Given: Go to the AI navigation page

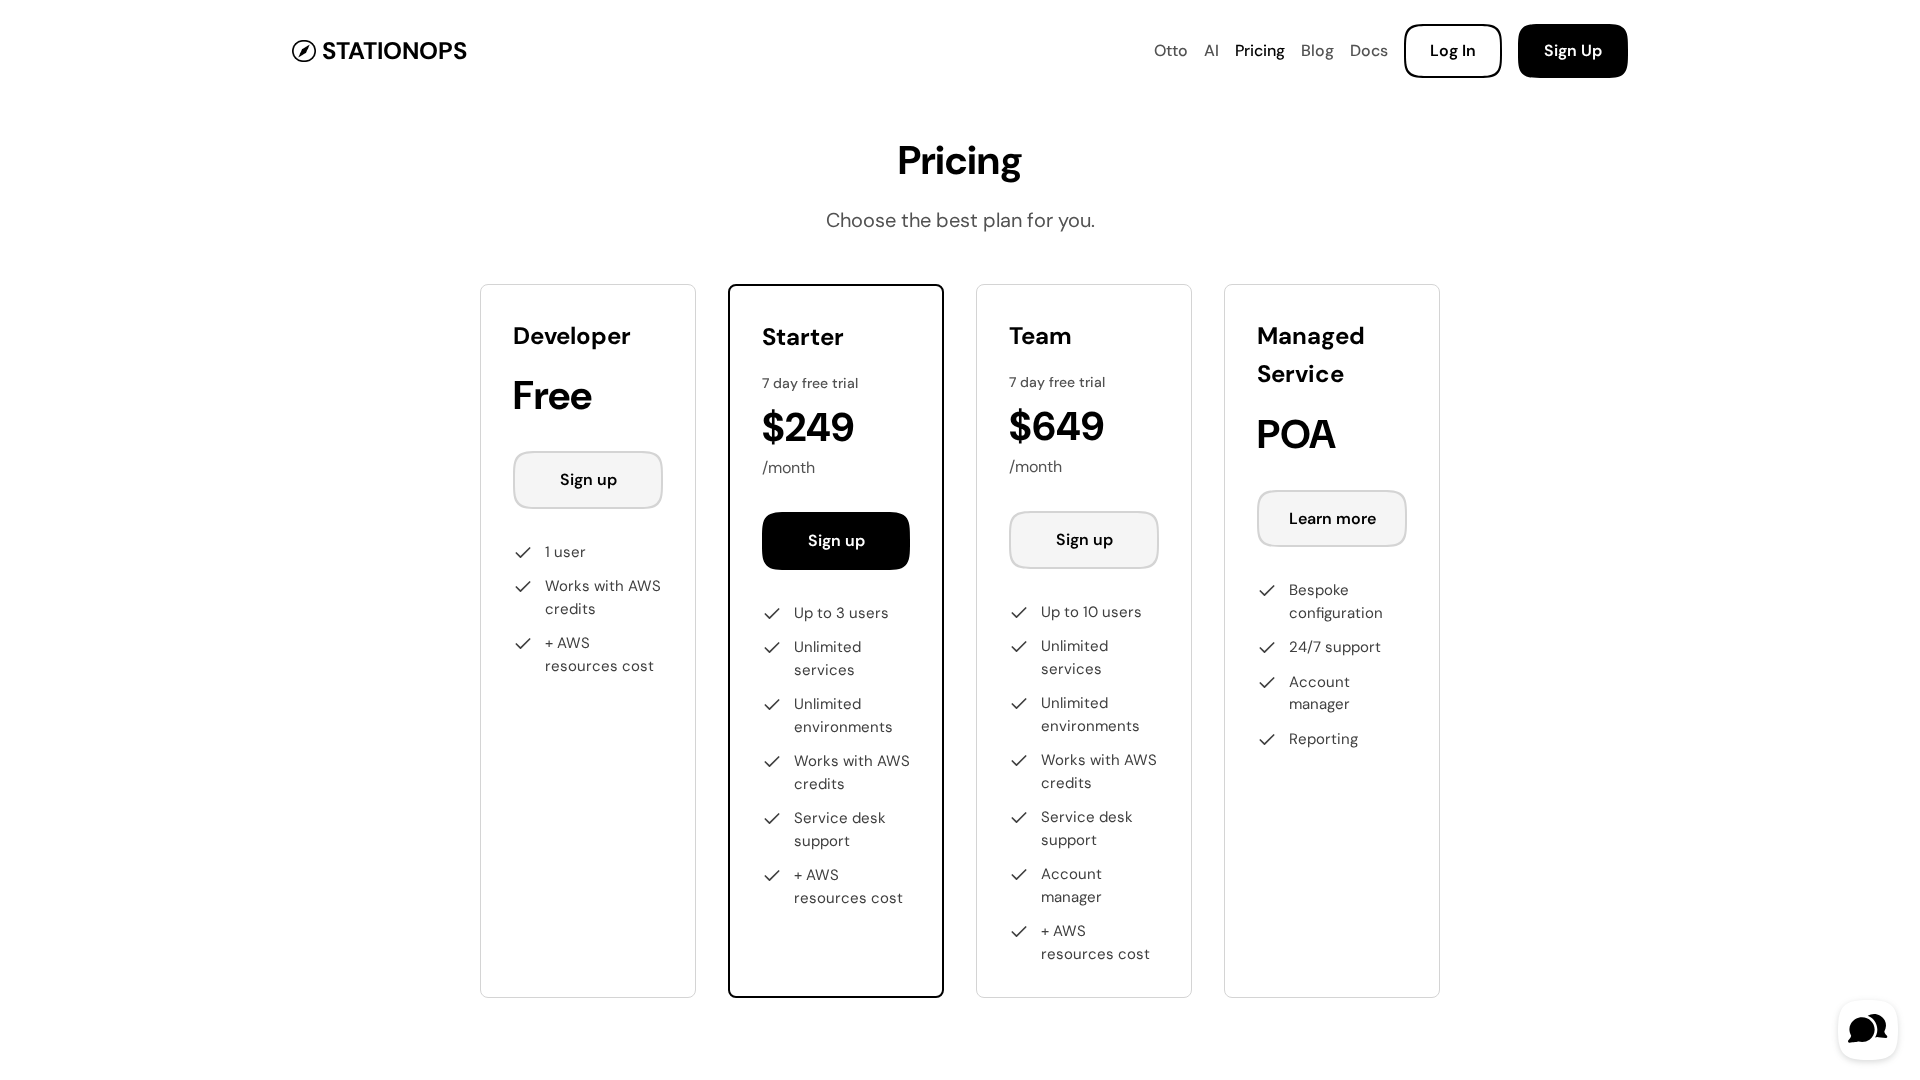Looking at the screenshot, I should [1211, 51].
